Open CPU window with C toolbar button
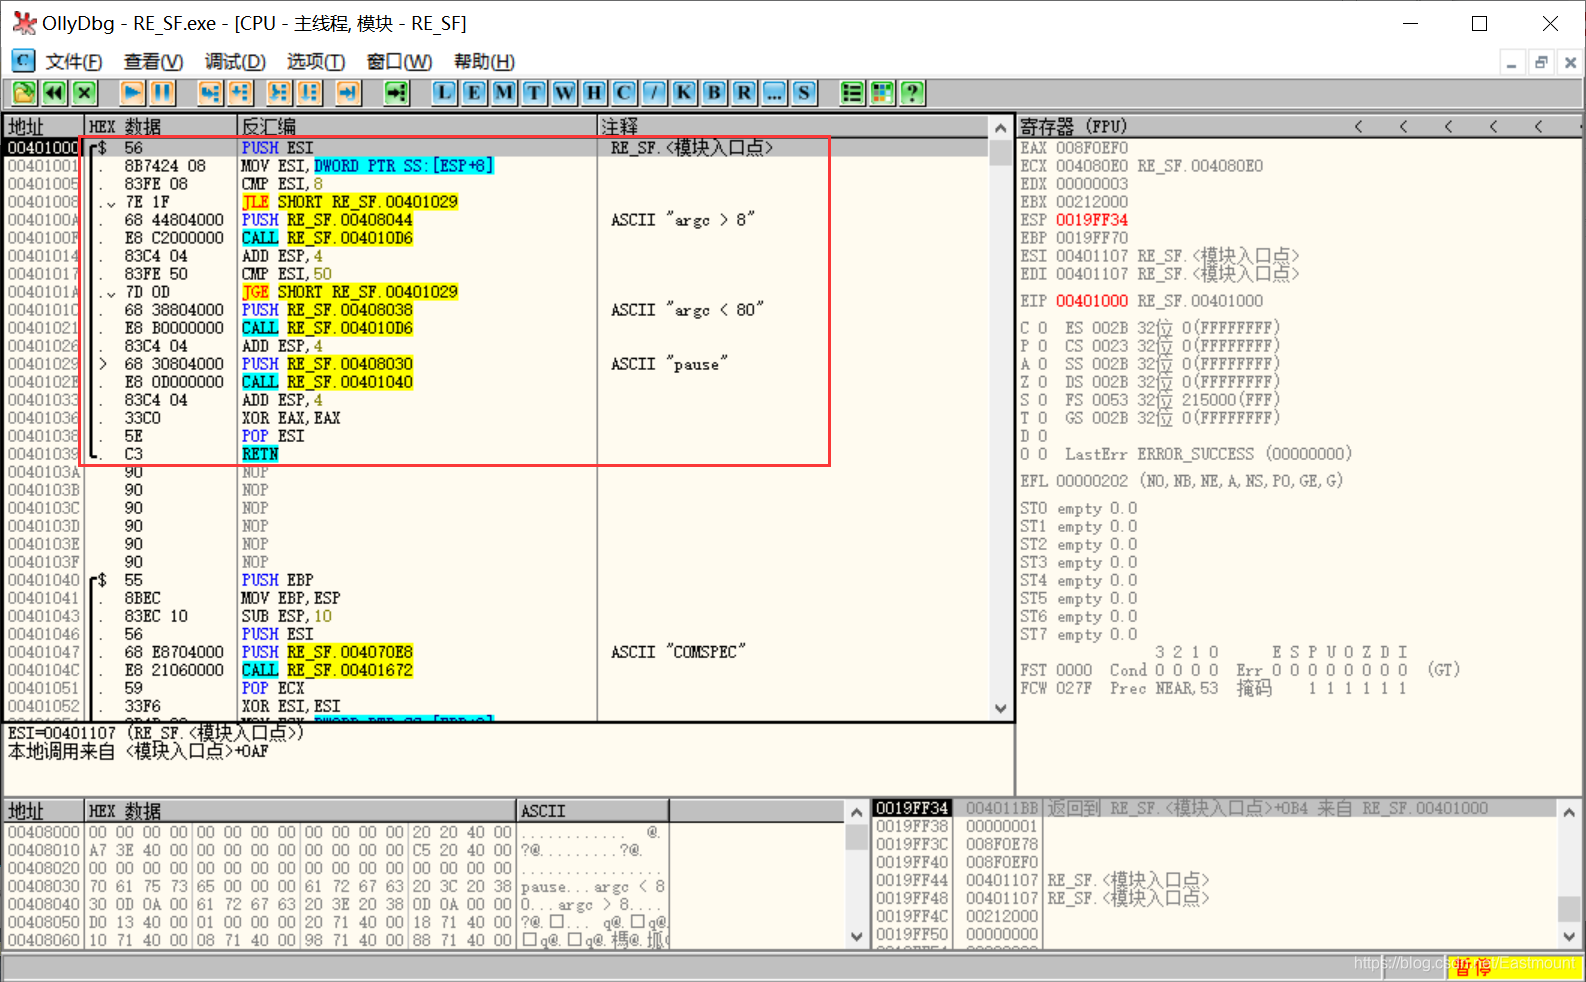The height and width of the screenshot is (982, 1586). pos(624,93)
